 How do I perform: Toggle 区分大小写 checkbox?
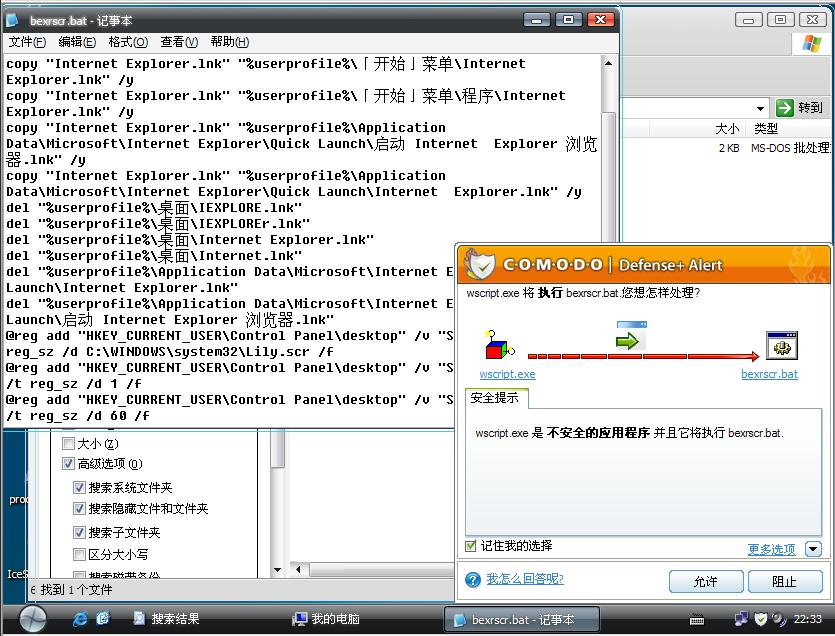pyautogui.click(x=79, y=555)
